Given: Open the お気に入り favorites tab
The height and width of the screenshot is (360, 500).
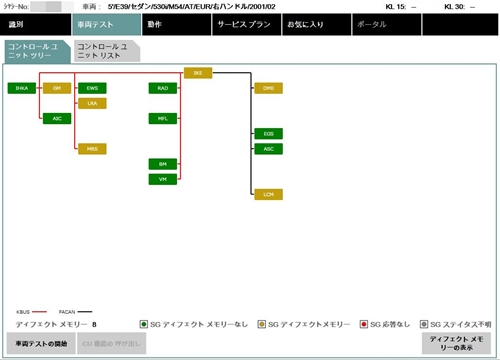Looking at the screenshot, I should pyautogui.click(x=317, y=24).
